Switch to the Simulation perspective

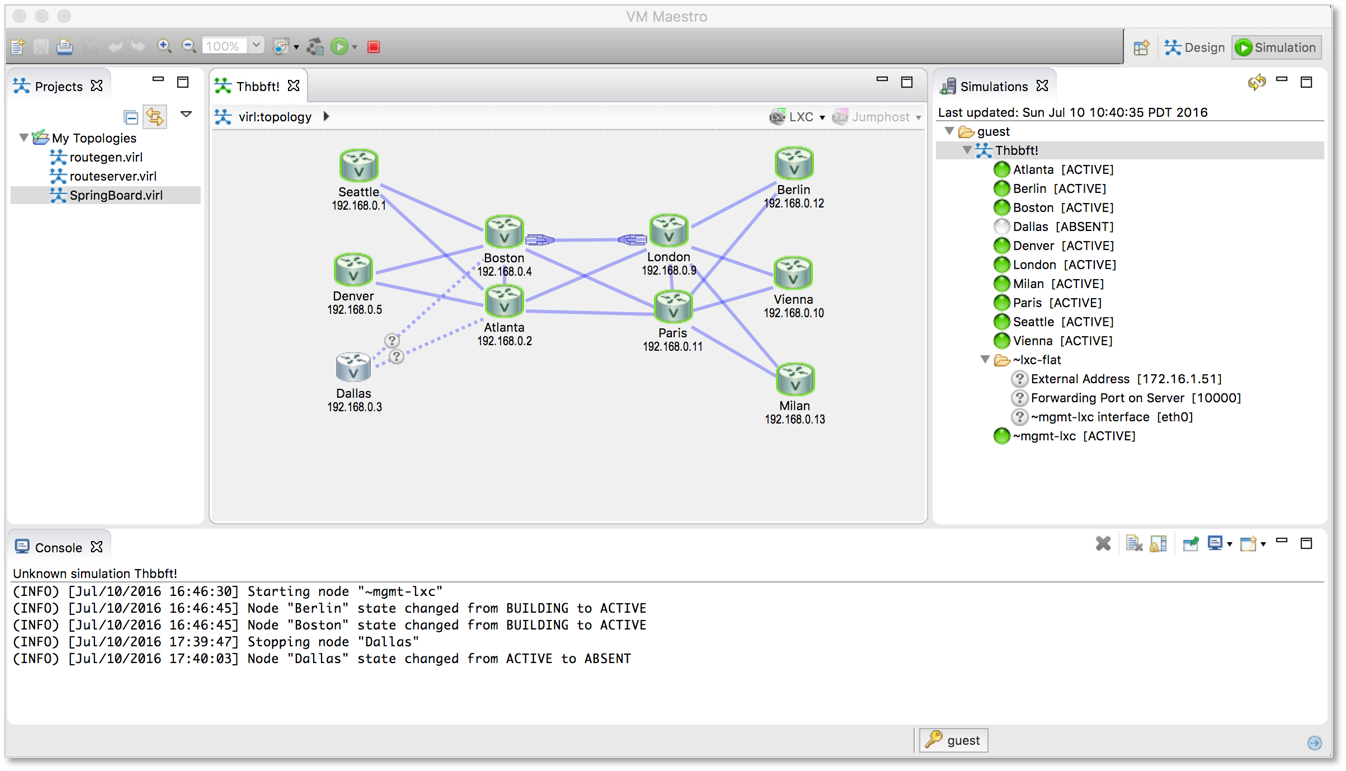[x=1275, y=47]
